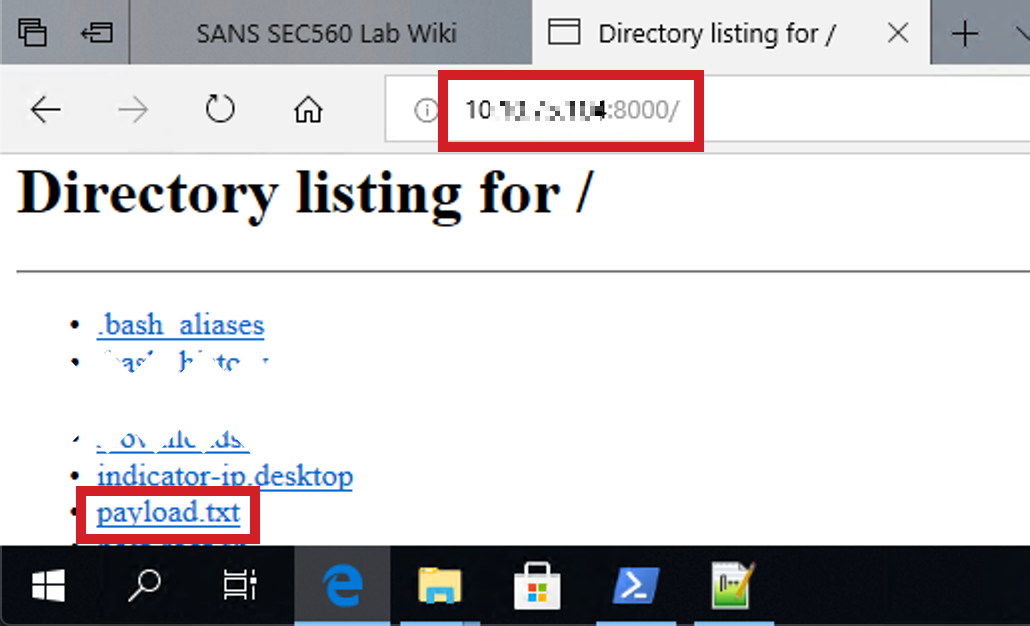Launch PowerShell from the taskbar
1030x626 pixels.
point(634,586)
